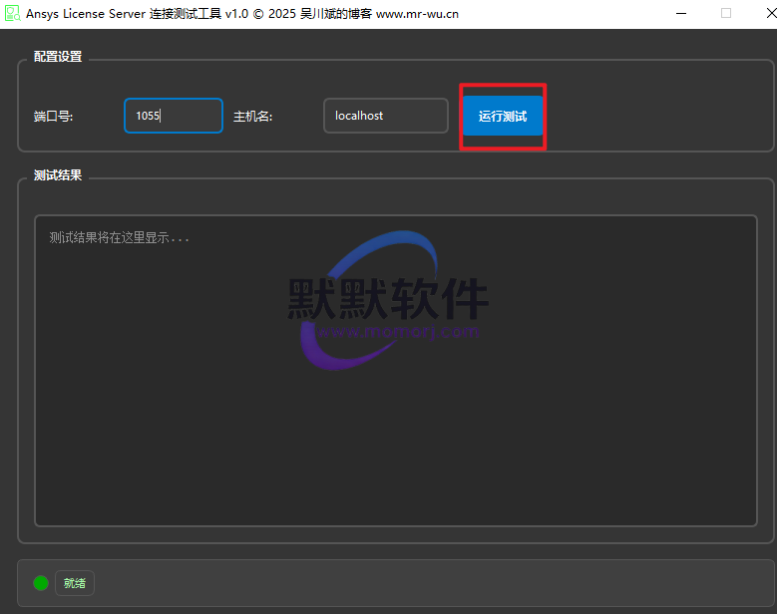Screen dimensions: 777x614
Task: Click the 测试结果将在这里显示 placeholder text
Action: 119,238
